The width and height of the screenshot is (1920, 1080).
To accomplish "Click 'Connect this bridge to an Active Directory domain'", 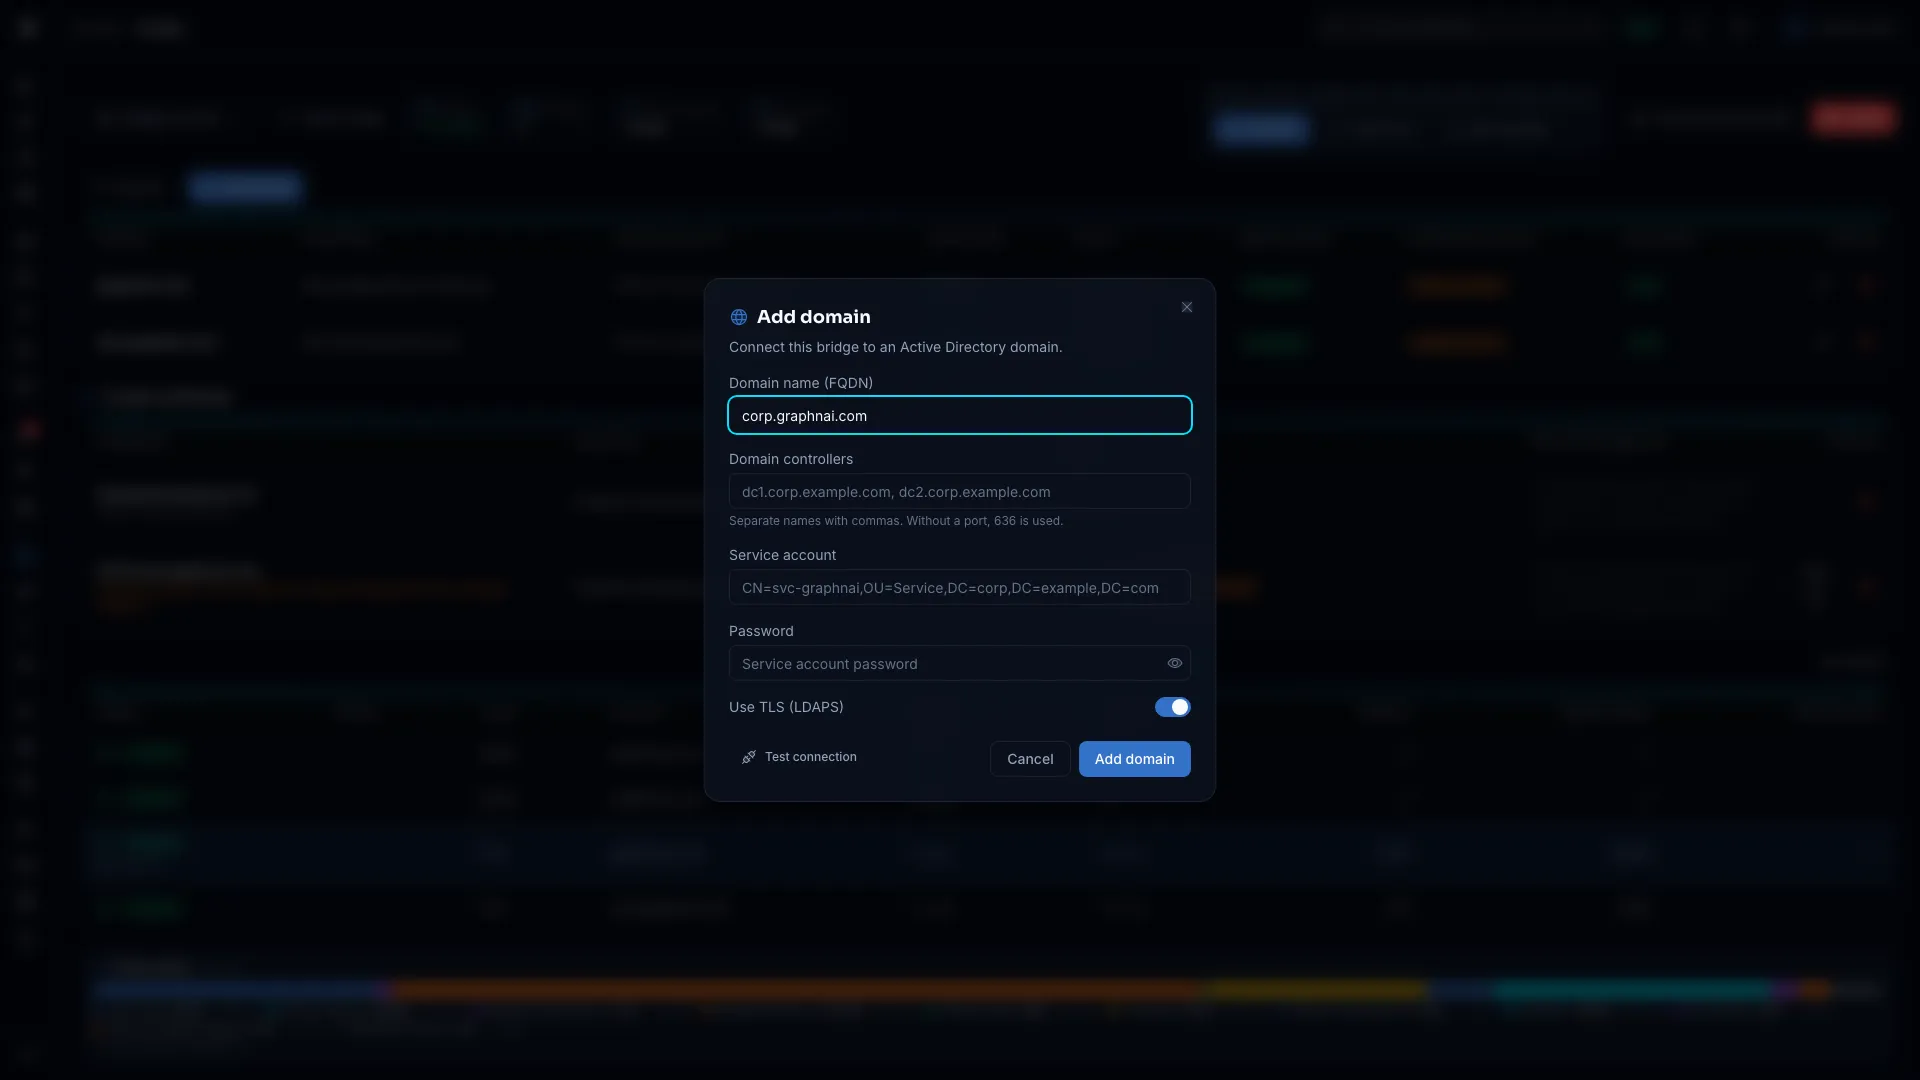I will 896,347.
